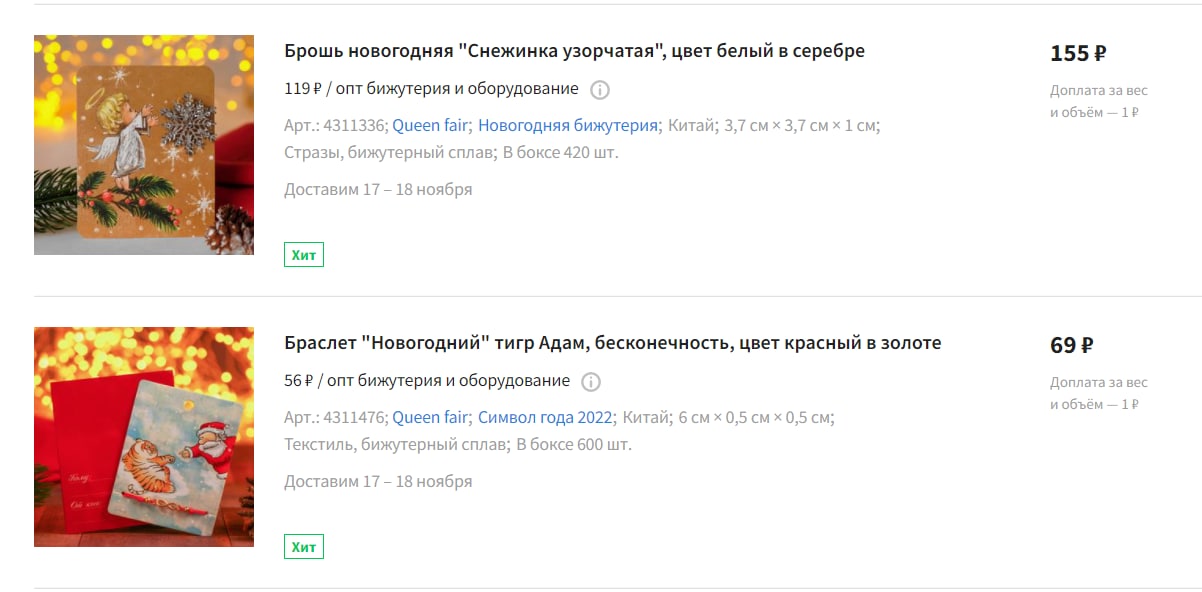The height and width of the screenshot is (592, 1202).
Task: Click "Доплата за вес и объём" beside 155 ₽
Action: [x=1099, y=101]
